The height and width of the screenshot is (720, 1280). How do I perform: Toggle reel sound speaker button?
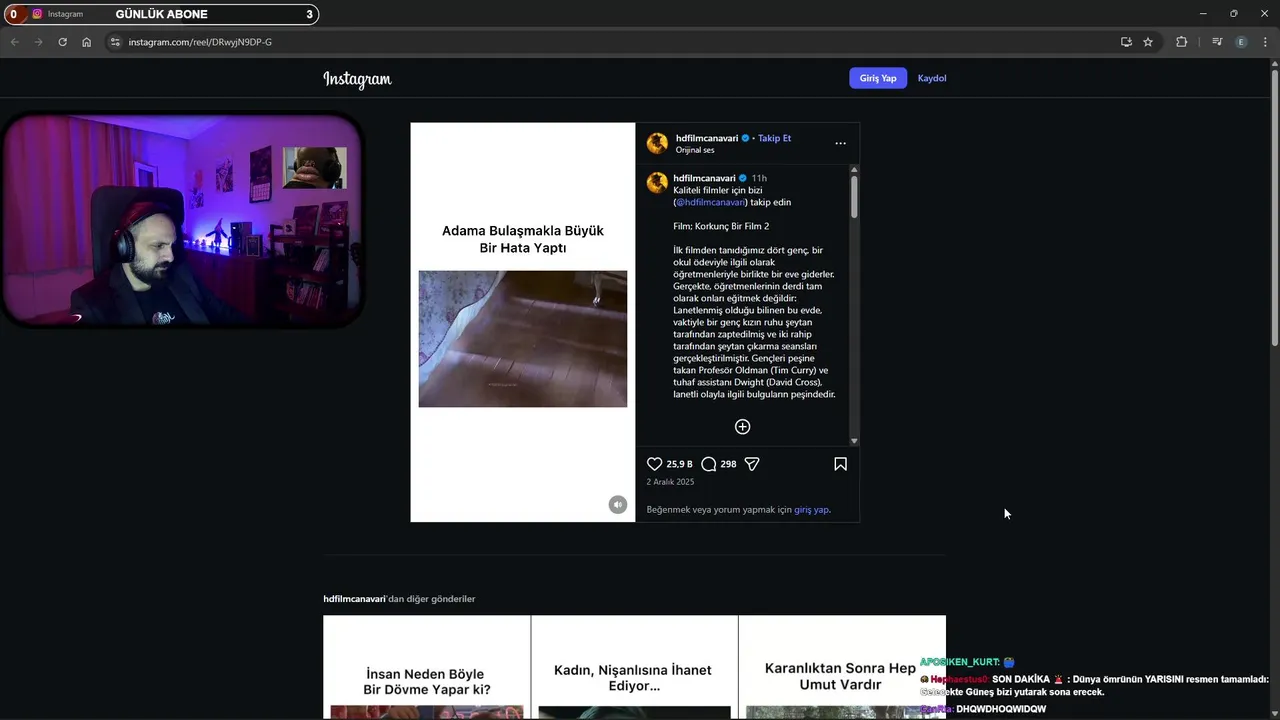point(618,505)
